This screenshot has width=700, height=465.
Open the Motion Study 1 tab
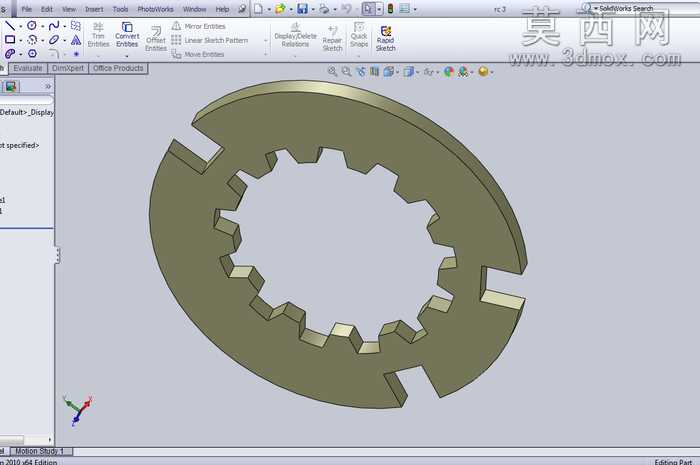[41, 451]
